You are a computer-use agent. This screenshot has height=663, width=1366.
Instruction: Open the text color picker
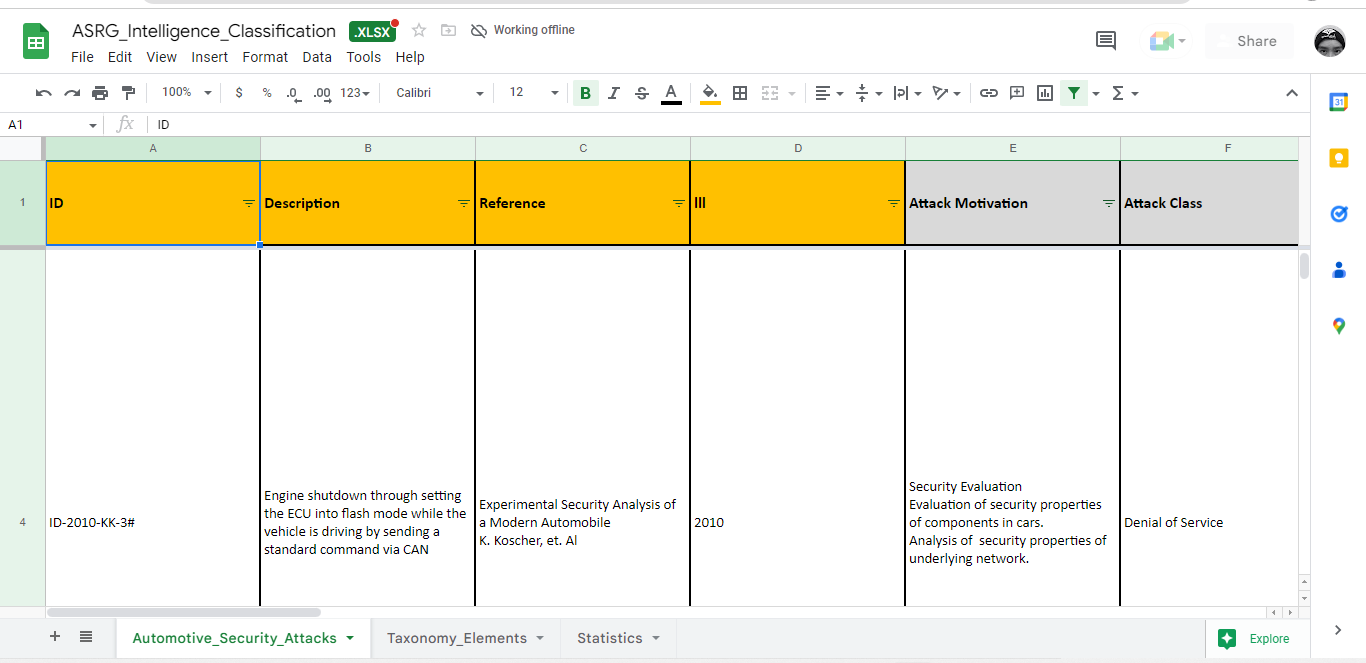671,93
